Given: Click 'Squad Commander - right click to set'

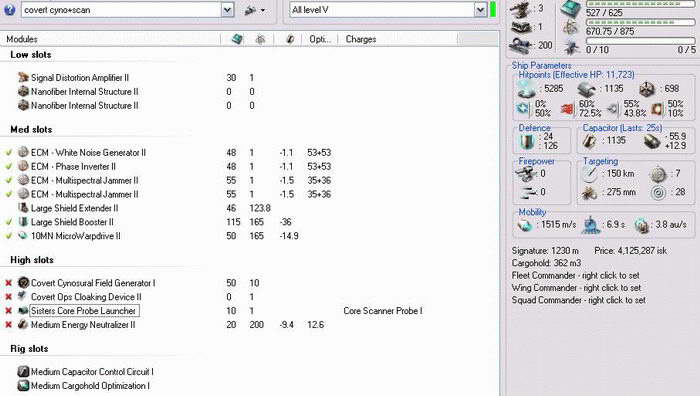Looking at the screenshot, I should pyautogui.click(x=579, y=300).
